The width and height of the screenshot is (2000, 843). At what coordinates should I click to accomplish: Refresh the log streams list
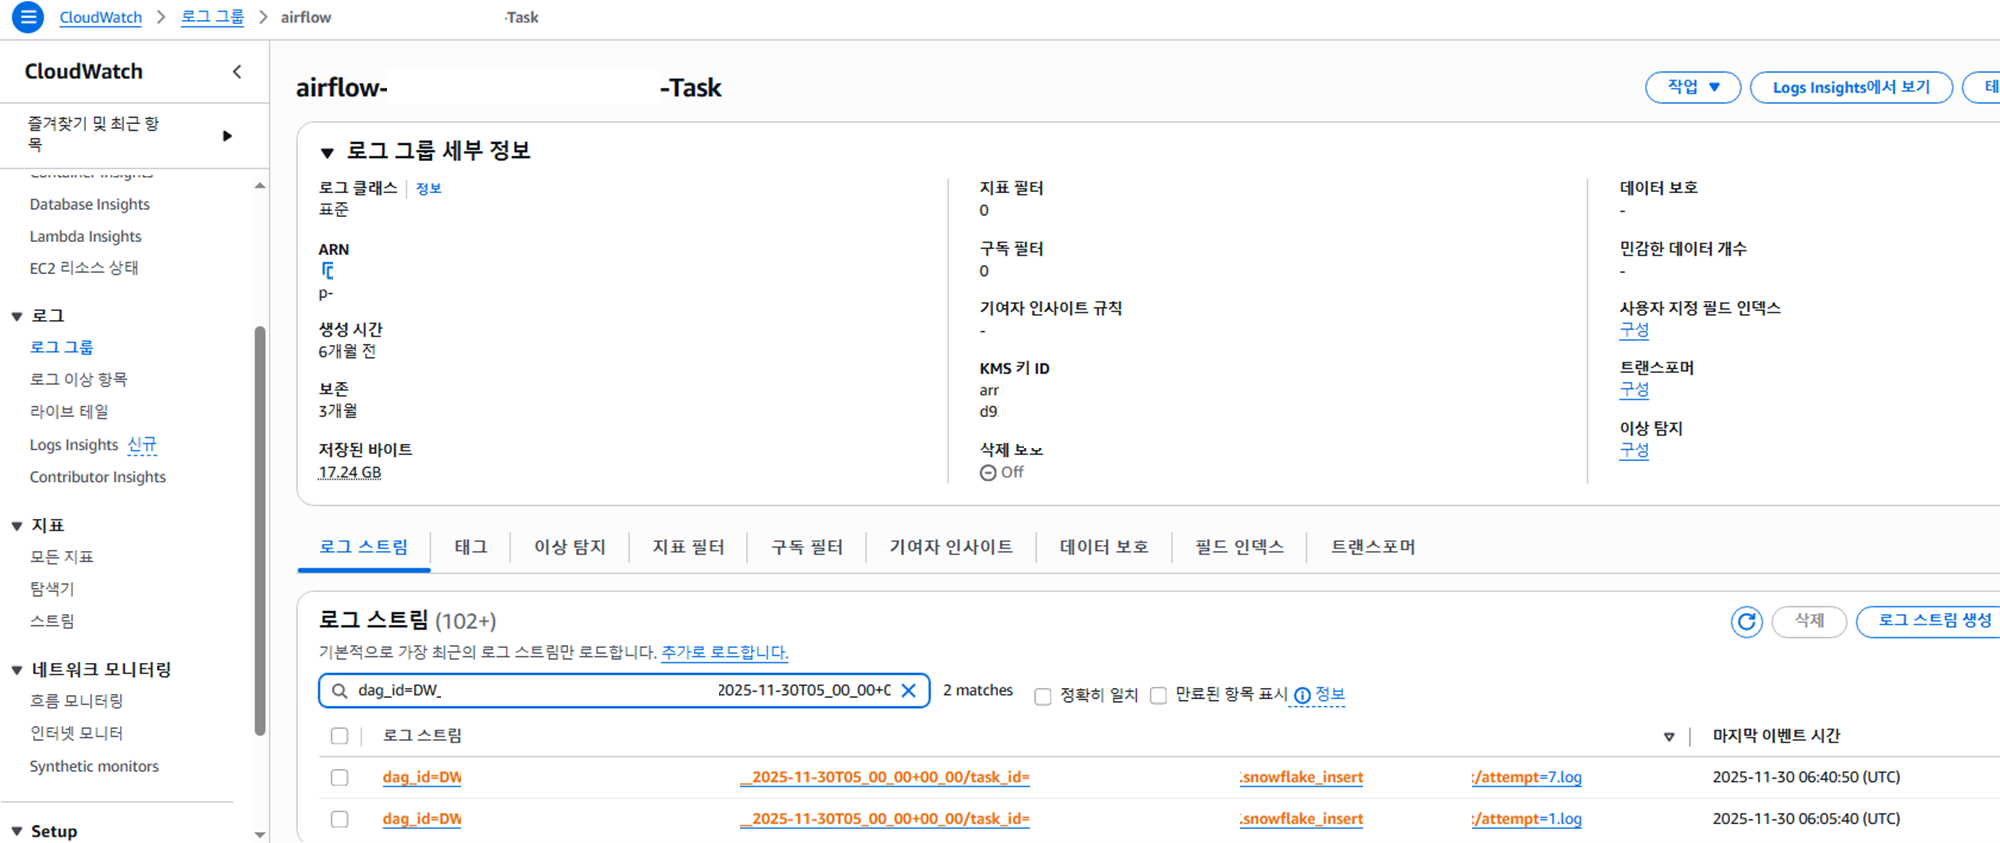pyautogui.click(x=1746, y=621)
